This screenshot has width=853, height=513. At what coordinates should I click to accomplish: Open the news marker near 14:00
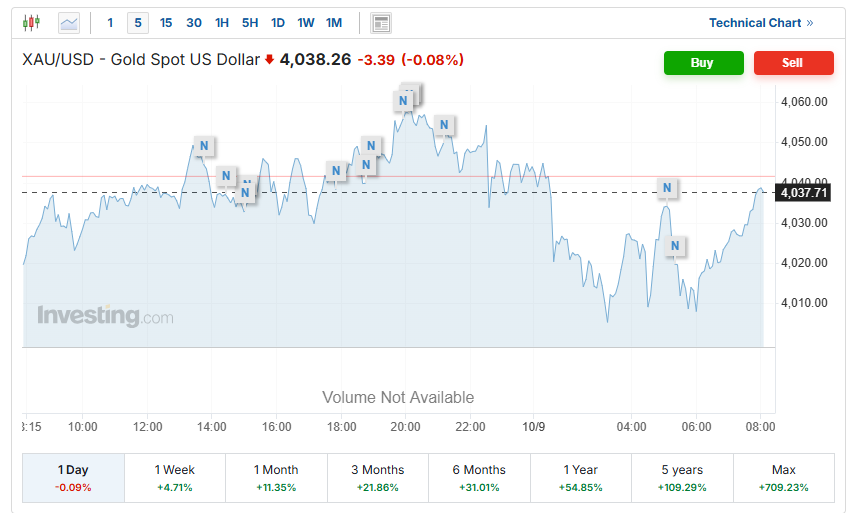tap(204, 146)
